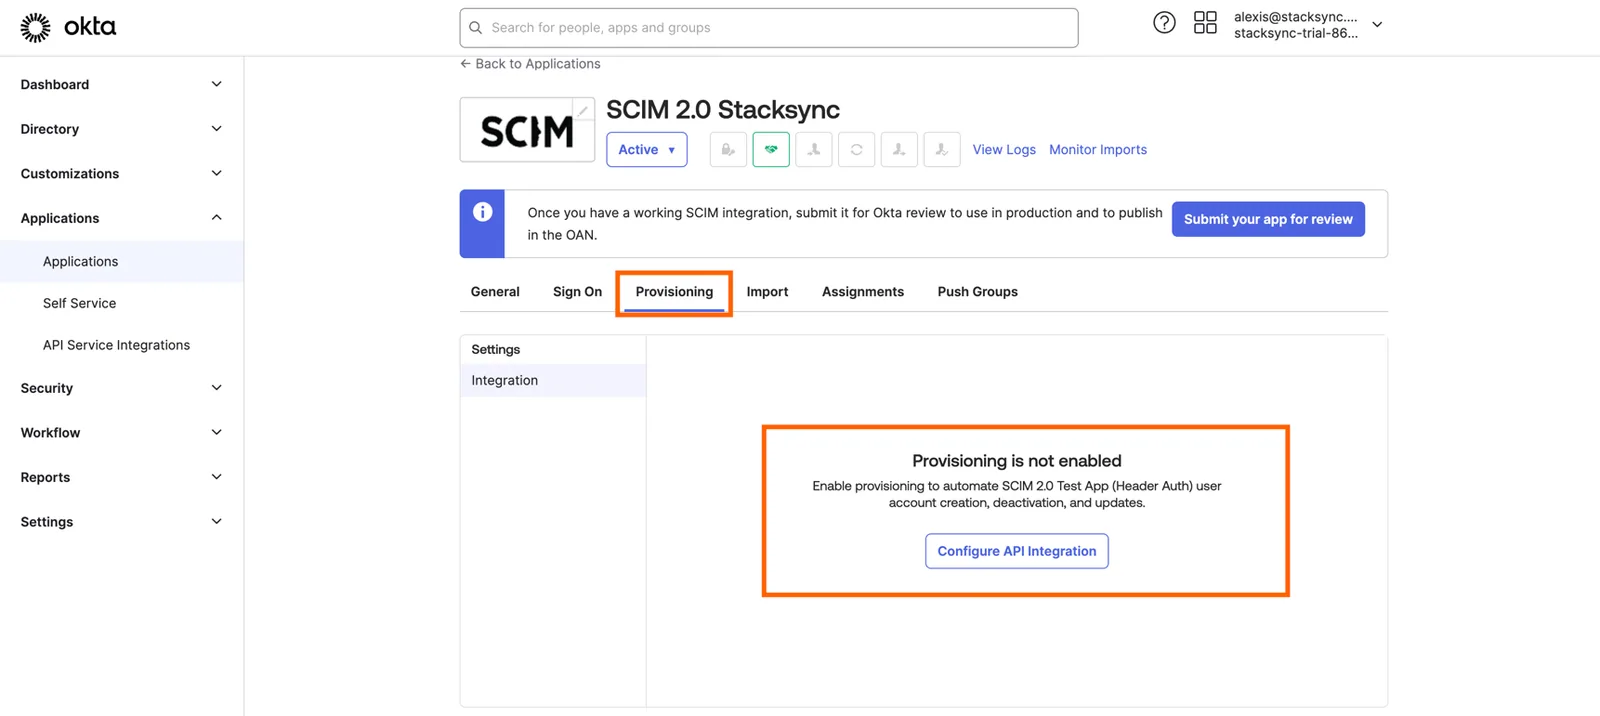This screenshot has width=1600, height=716.
Task: Open the apps grid icon
Action: (x=1205, y=23)
